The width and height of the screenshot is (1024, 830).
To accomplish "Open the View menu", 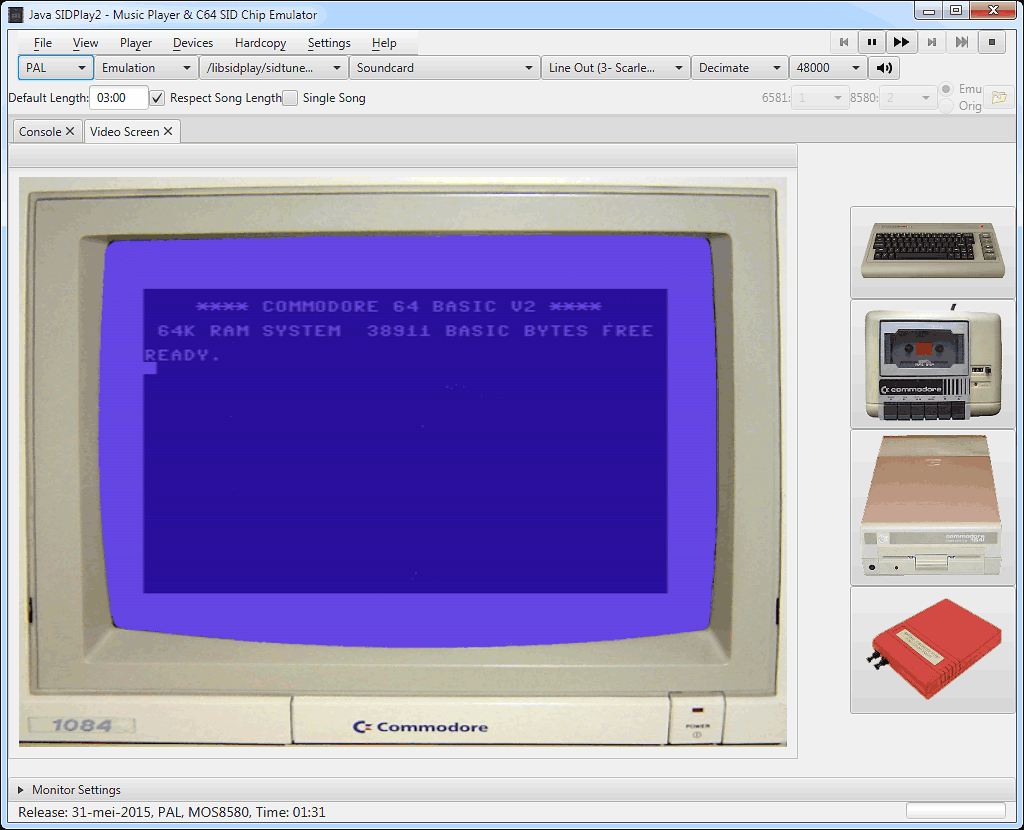I will pyautogui.click(x=86, y=43).
